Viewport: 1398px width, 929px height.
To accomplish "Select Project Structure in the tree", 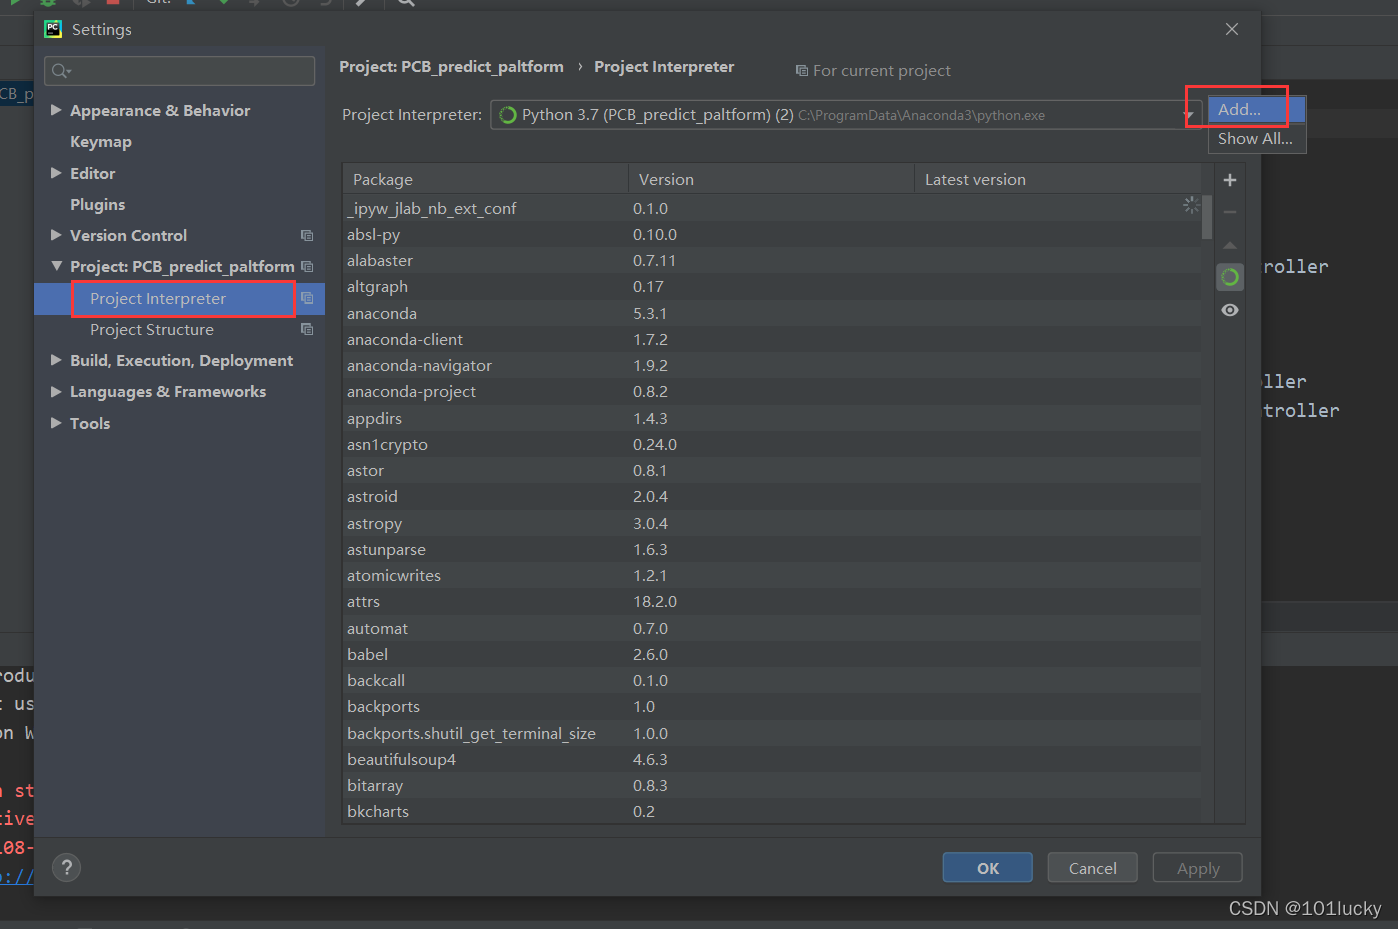I will coord(152,329).
